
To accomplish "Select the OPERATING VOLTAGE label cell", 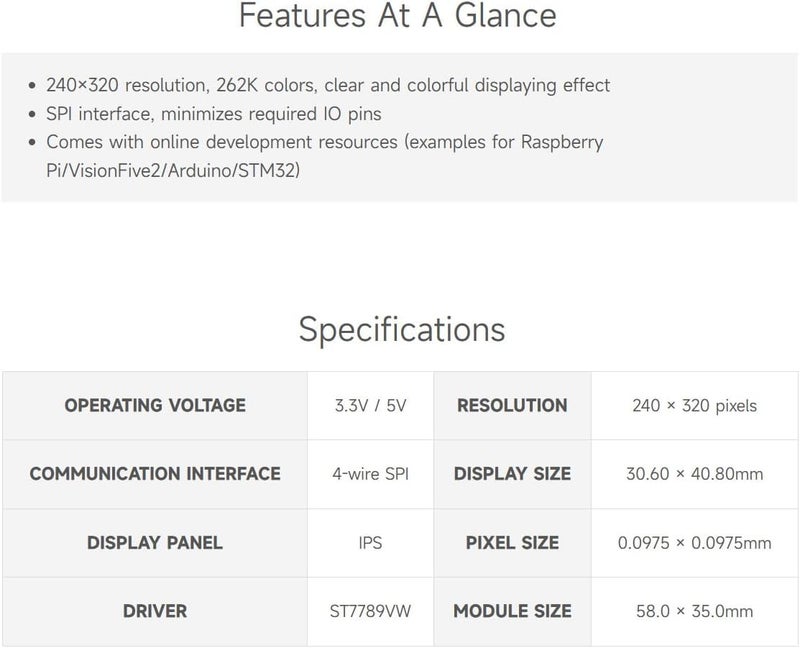I will (155, 406).
